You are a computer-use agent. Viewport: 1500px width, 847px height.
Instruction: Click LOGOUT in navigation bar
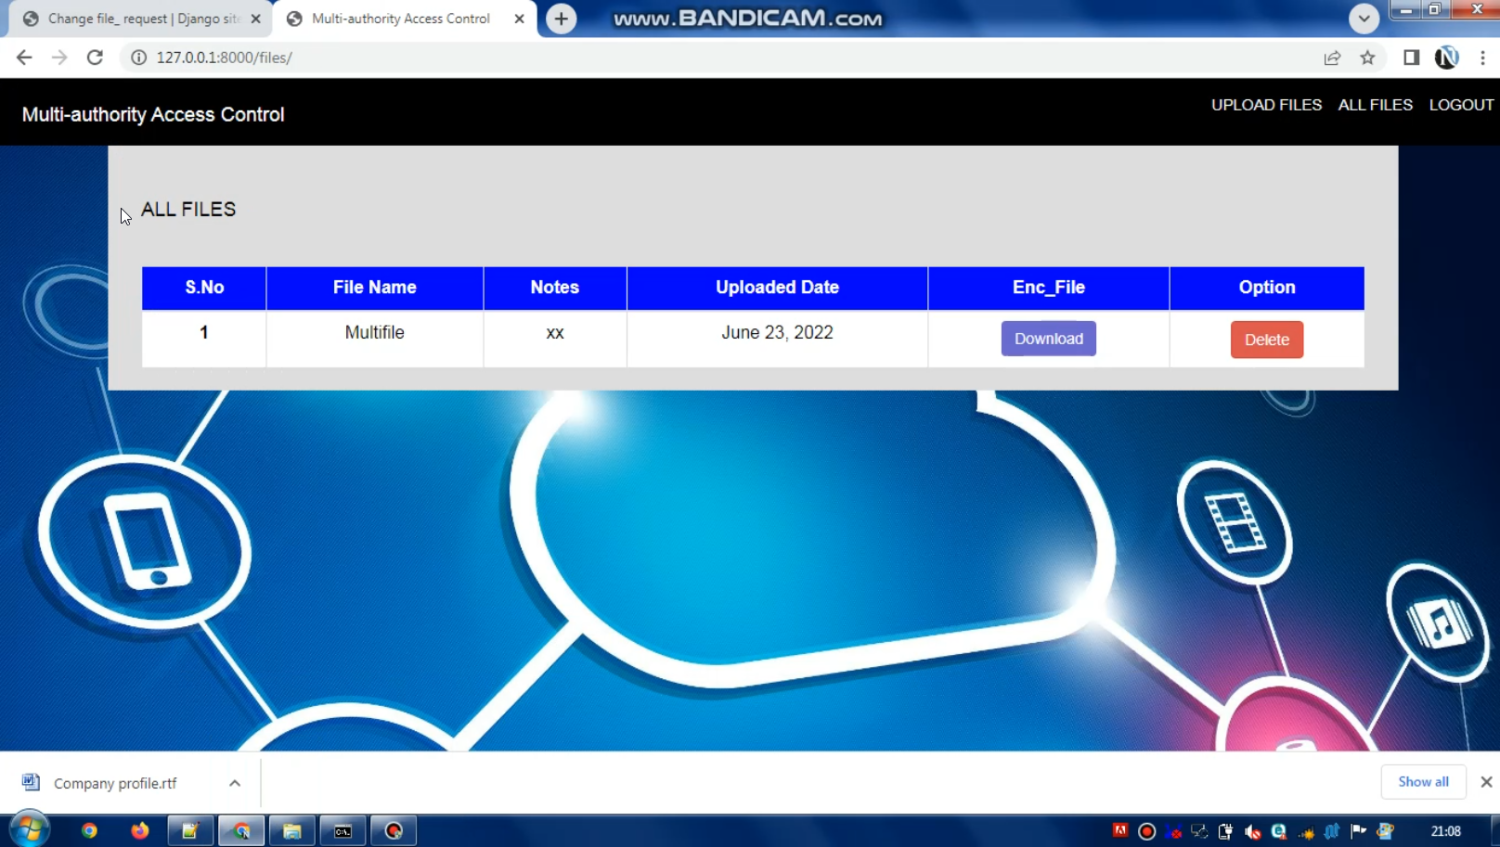pos(1460,105)
